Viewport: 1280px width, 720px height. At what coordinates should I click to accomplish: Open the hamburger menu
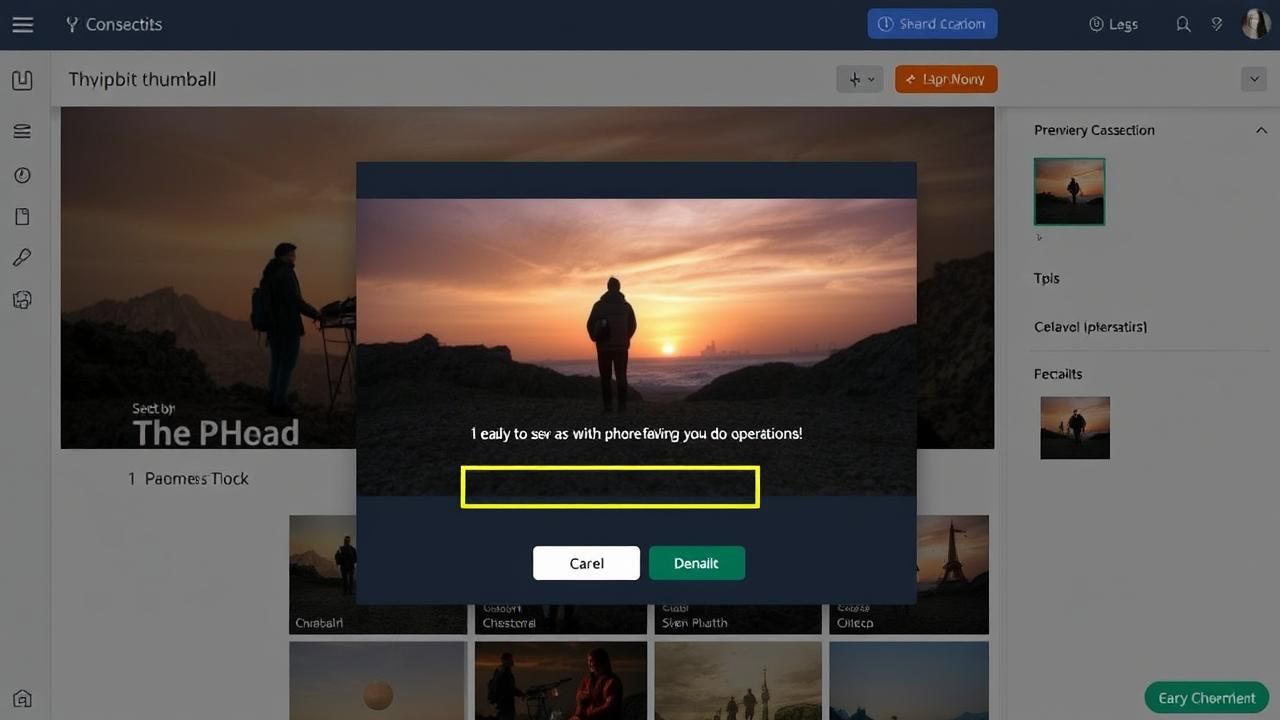point(22,25)
